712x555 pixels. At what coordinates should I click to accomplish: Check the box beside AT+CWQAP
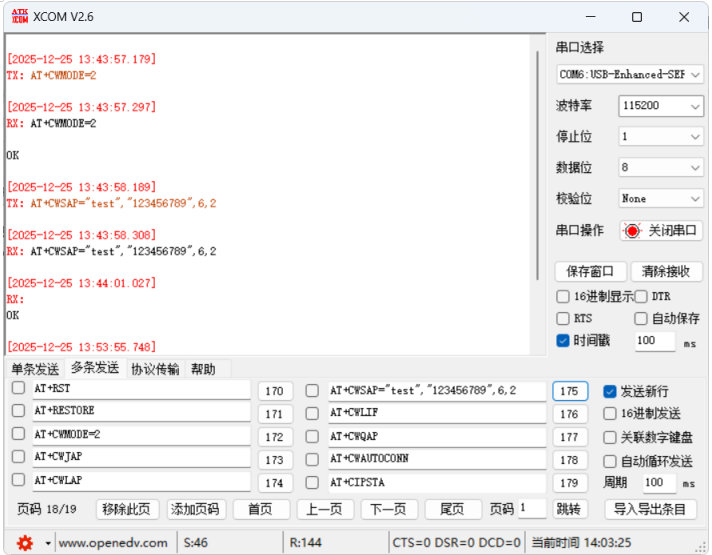(x=312, y=436)
